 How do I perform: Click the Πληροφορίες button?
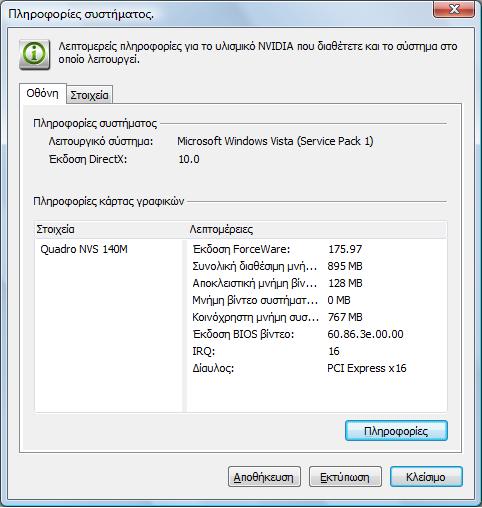396,431
